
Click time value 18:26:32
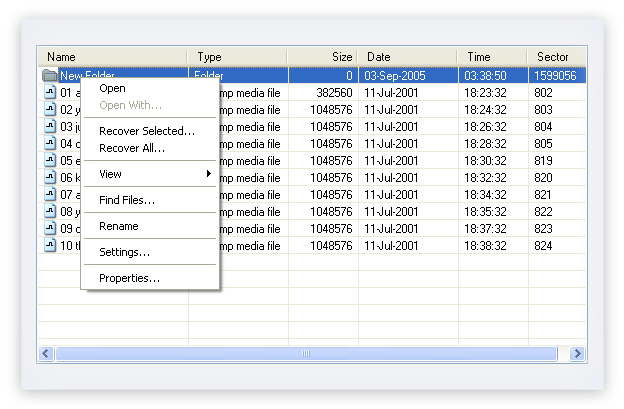485,127
